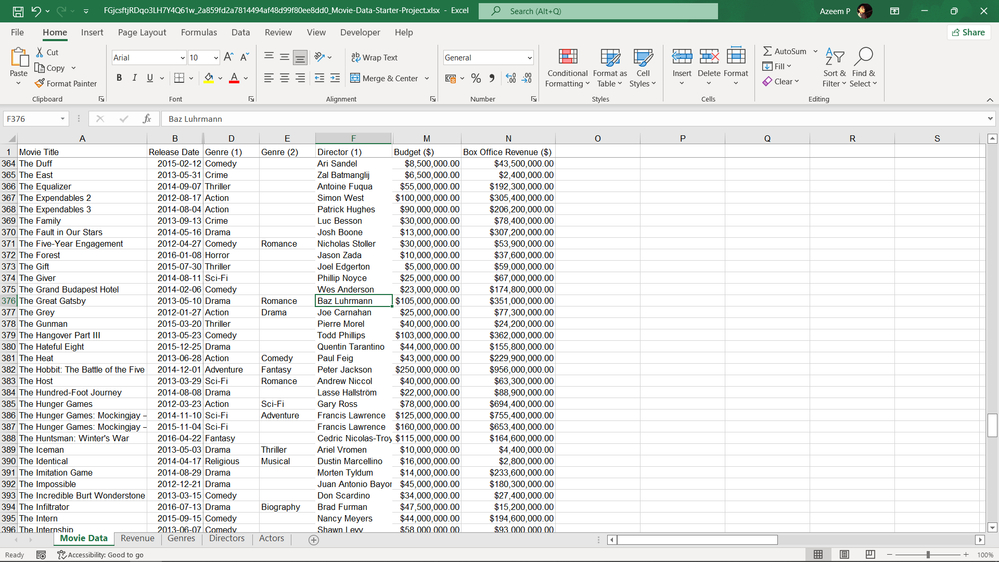The width and height of the screenshot is (999, 562).
Task: Click the Save icon in title bar
Action: (x=18, y=11)
